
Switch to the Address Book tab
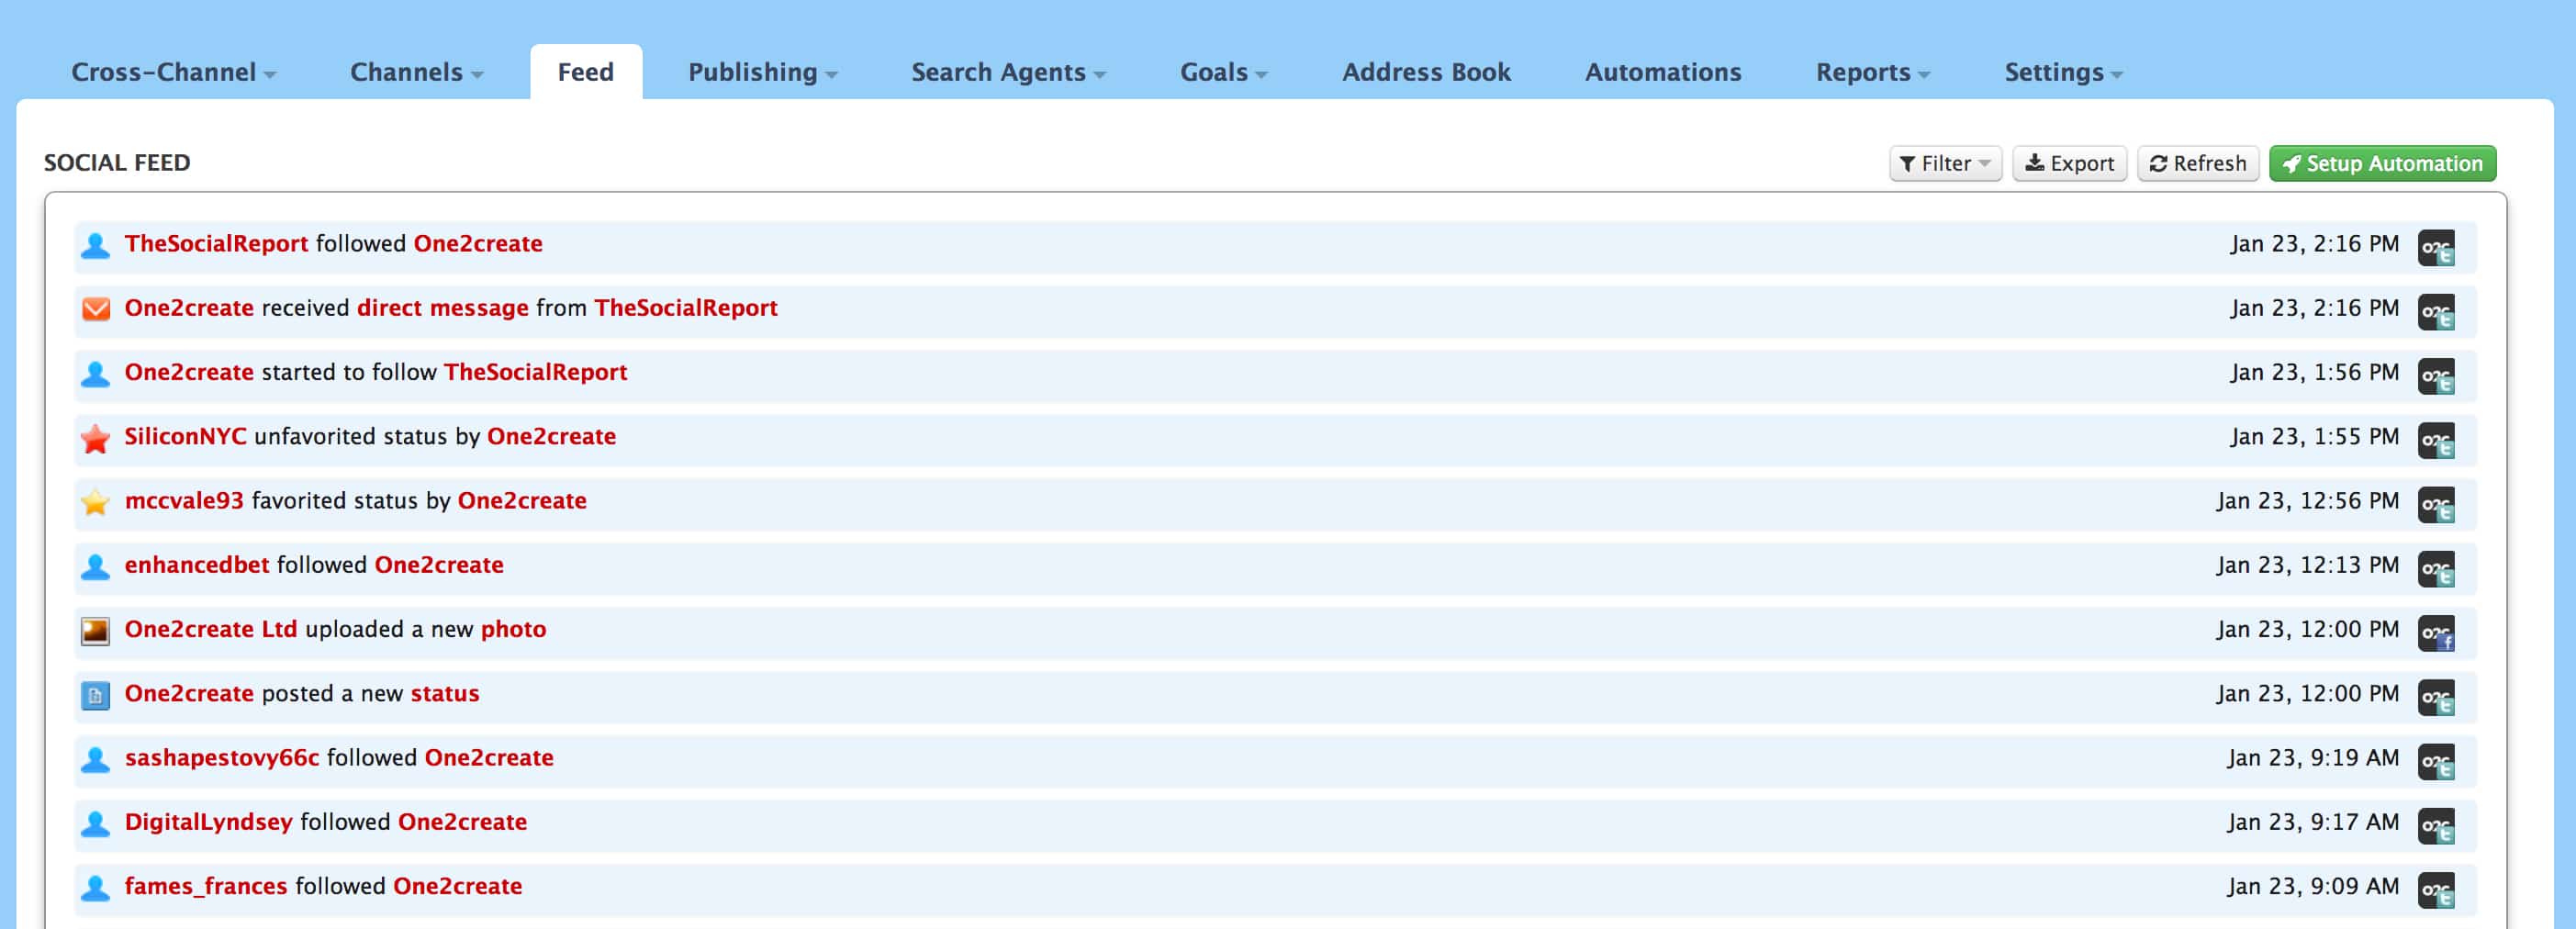coord(1425,72)
